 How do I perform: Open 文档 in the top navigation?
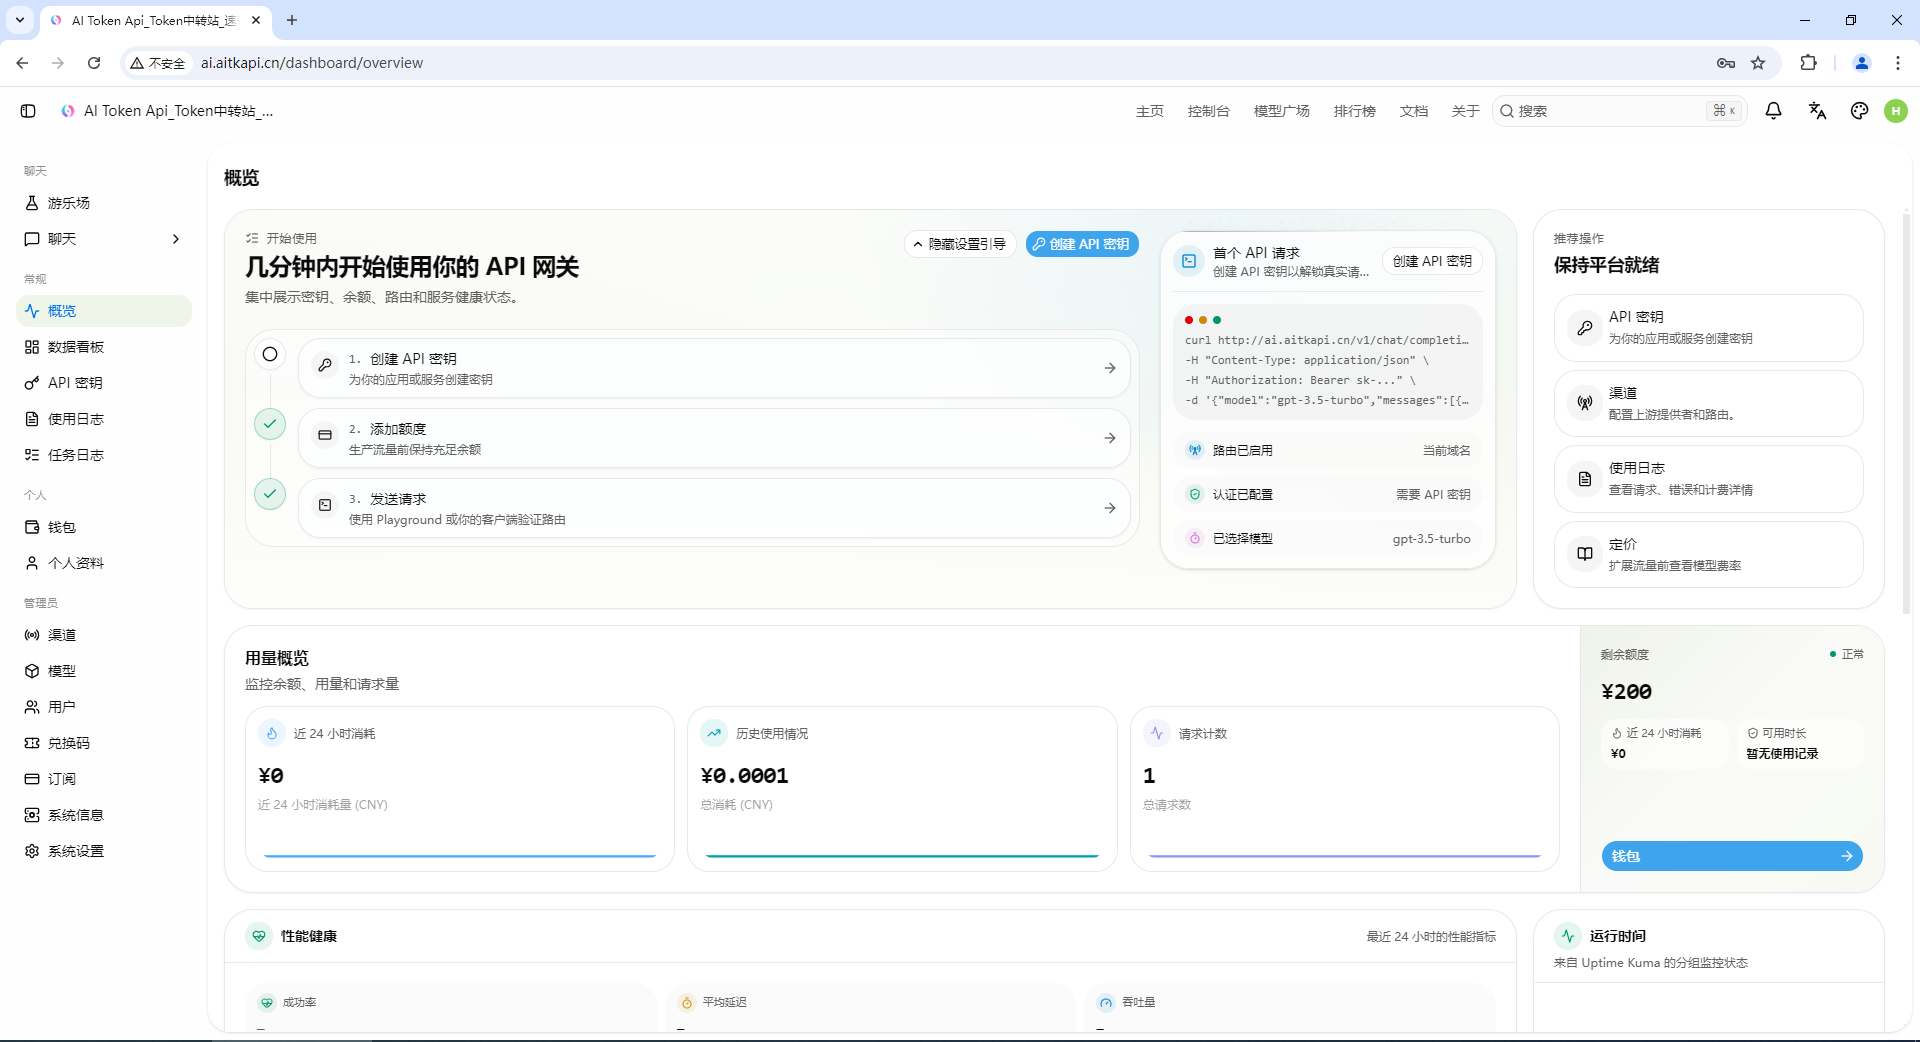(1414, 111)
